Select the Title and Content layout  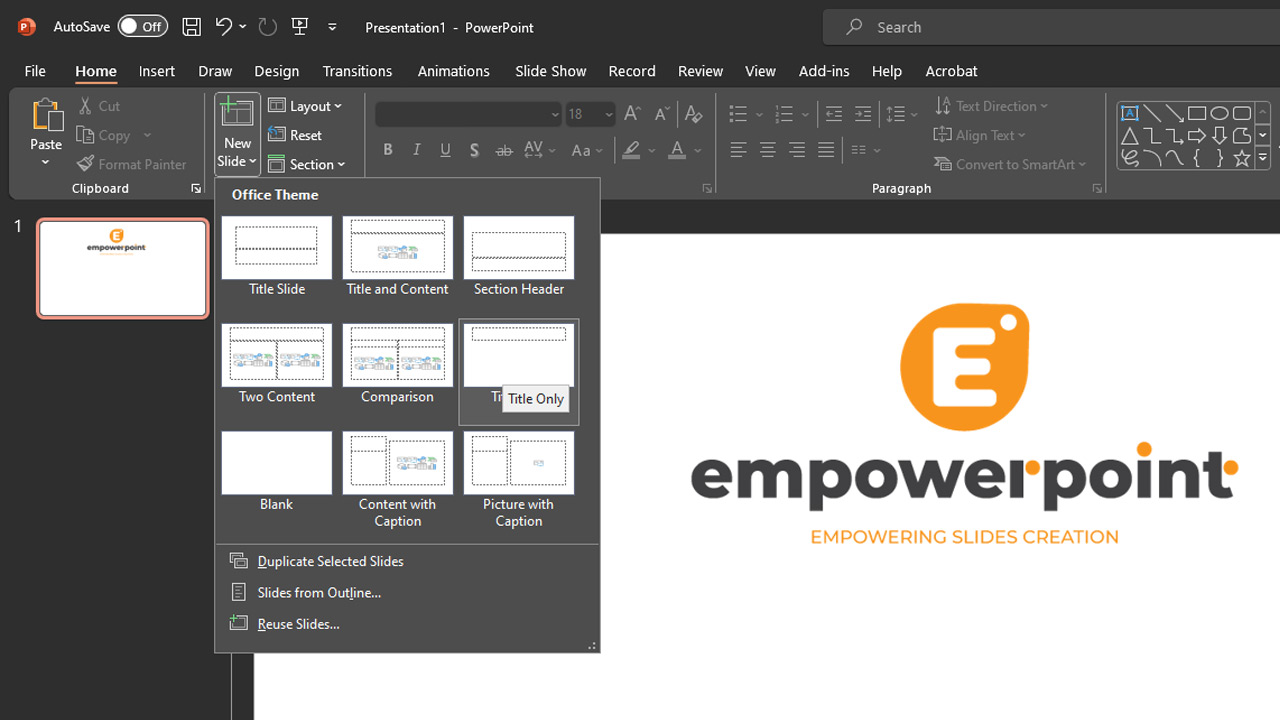(x=397, y=257)
